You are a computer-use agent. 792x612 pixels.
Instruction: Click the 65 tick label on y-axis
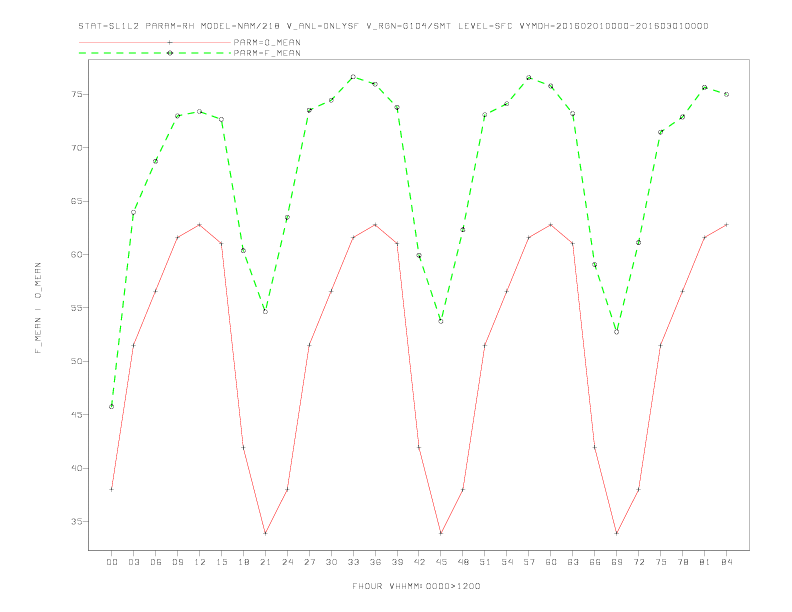pos(77,201)
